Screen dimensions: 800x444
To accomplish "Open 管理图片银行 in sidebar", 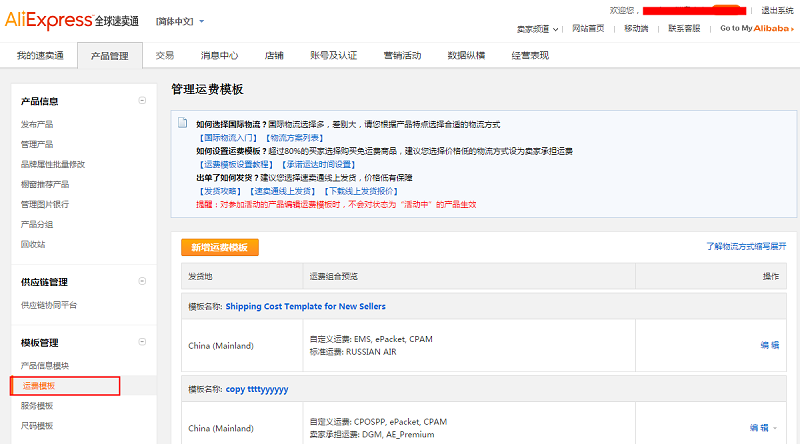I will (x=45, y=204).
